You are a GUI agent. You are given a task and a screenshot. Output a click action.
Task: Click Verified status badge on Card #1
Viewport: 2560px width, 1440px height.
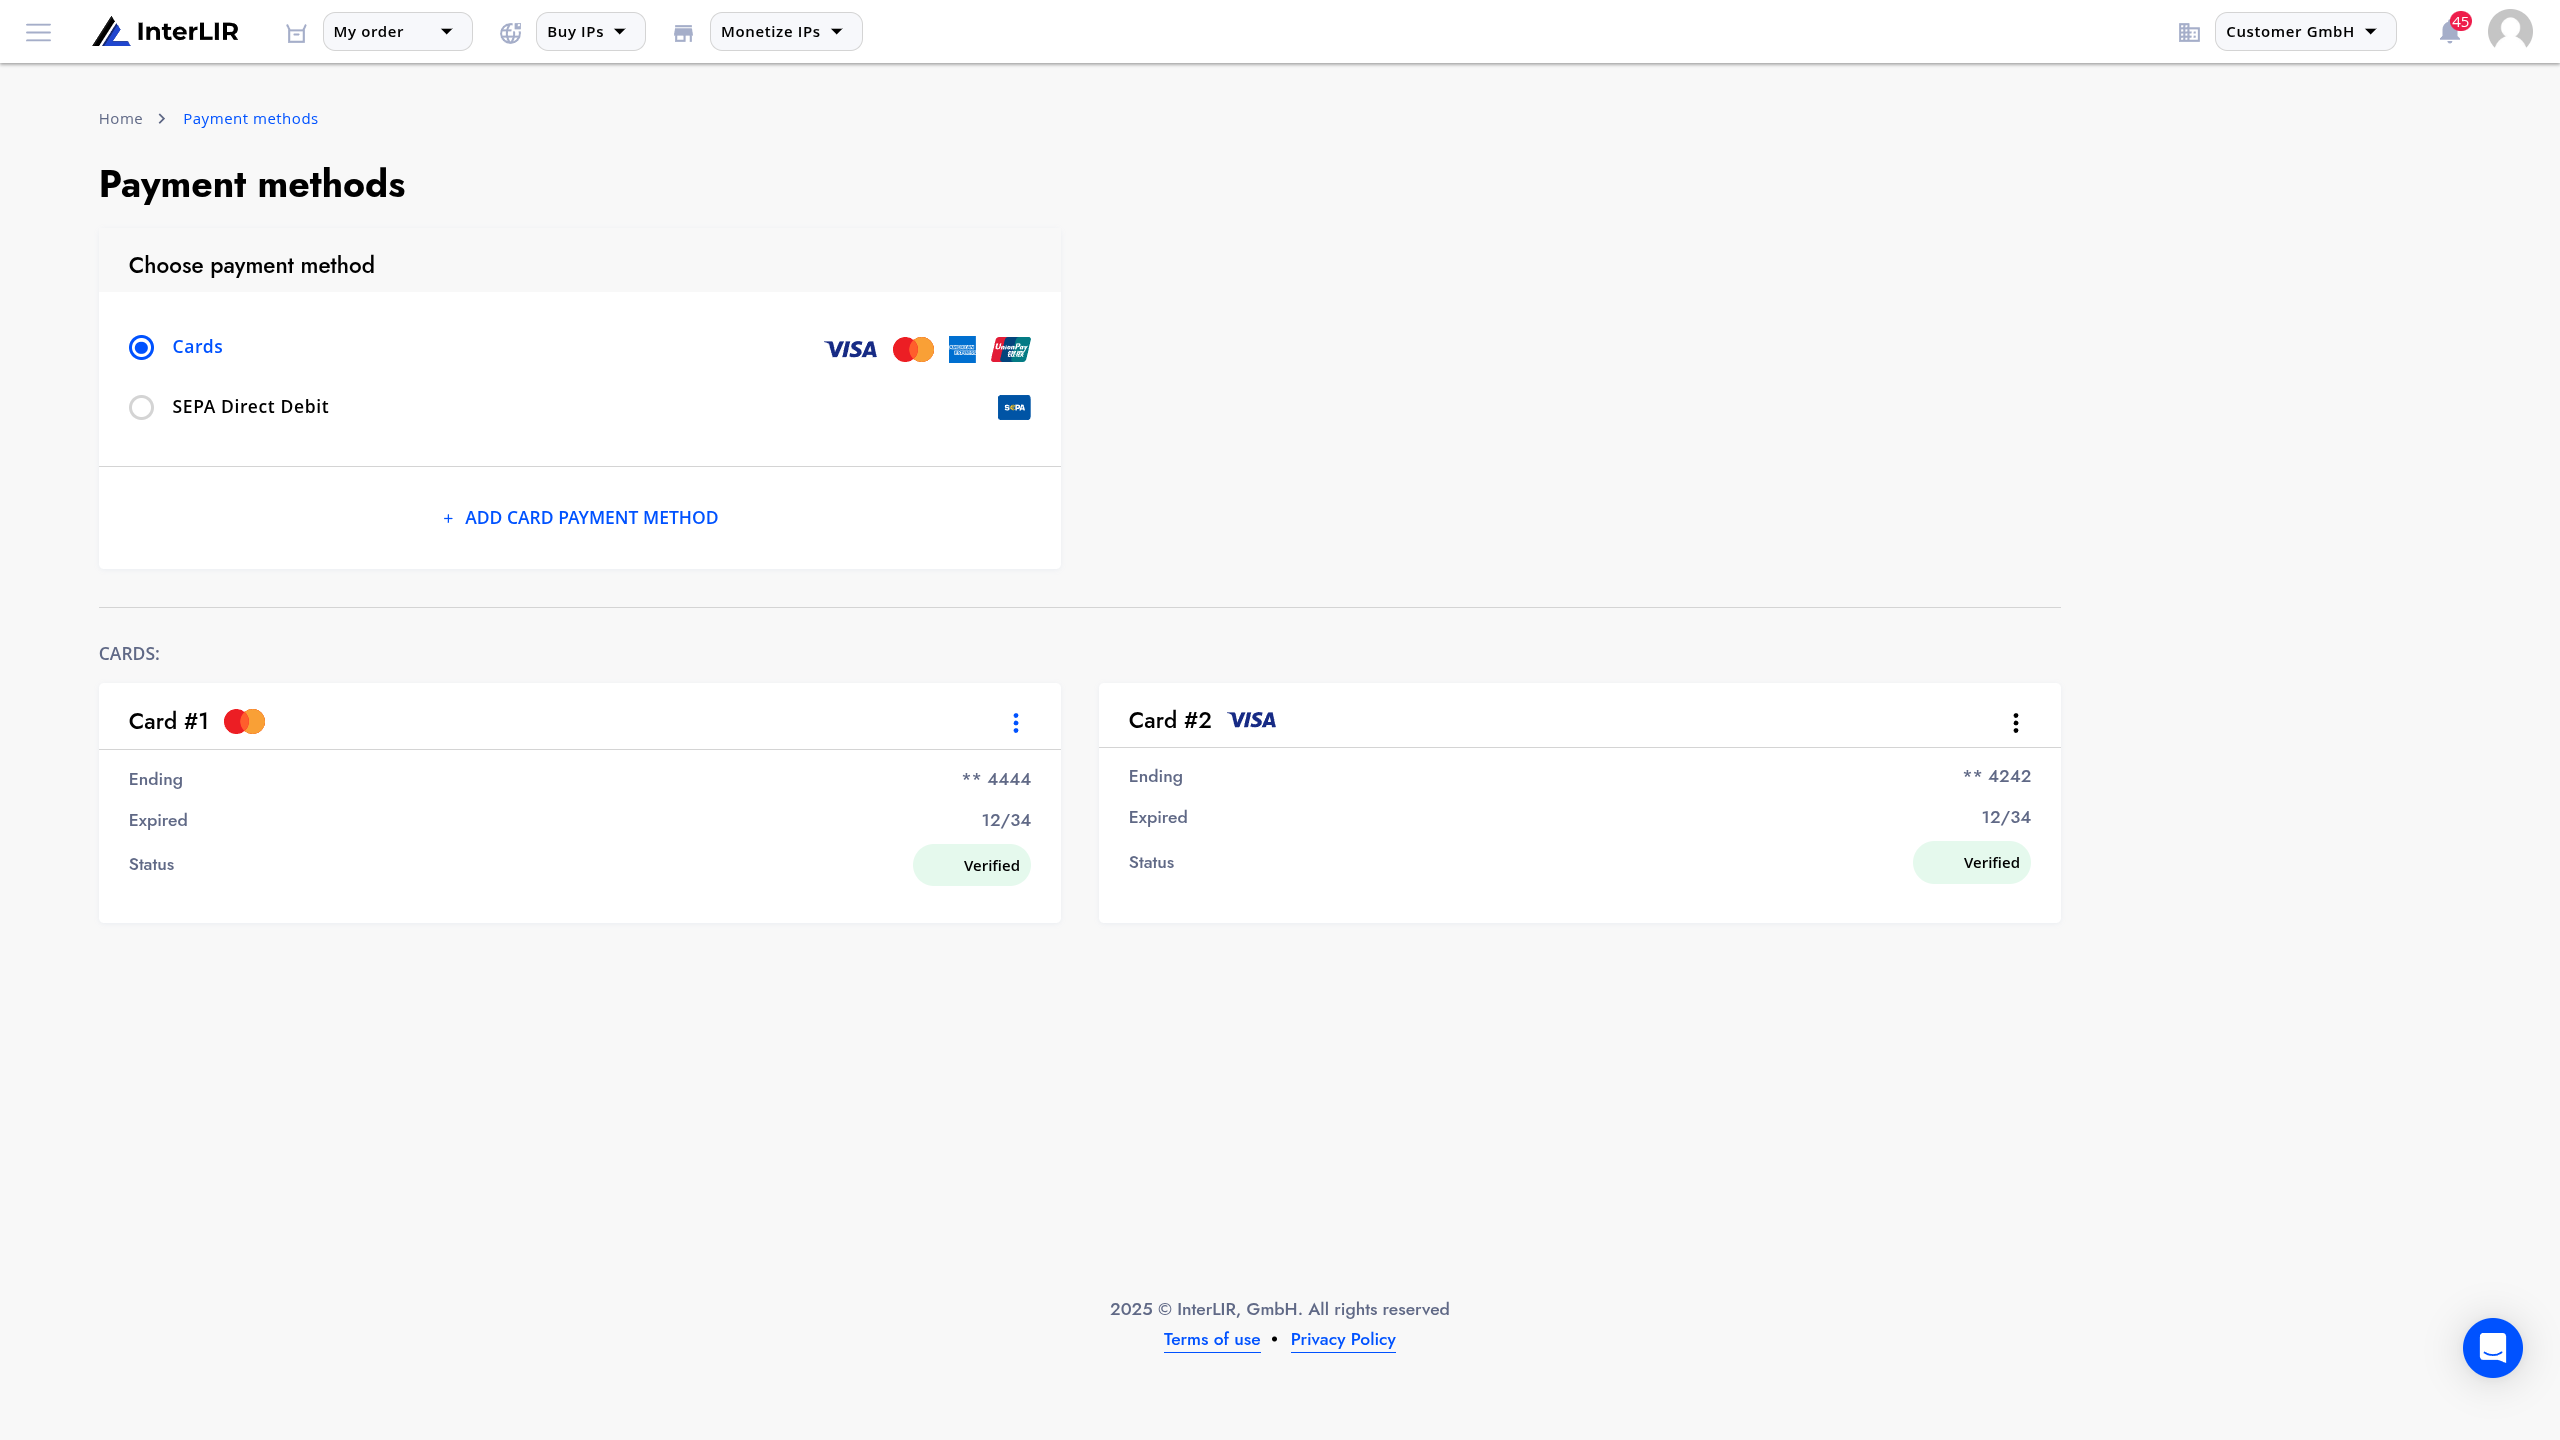[x=972, y=865]
